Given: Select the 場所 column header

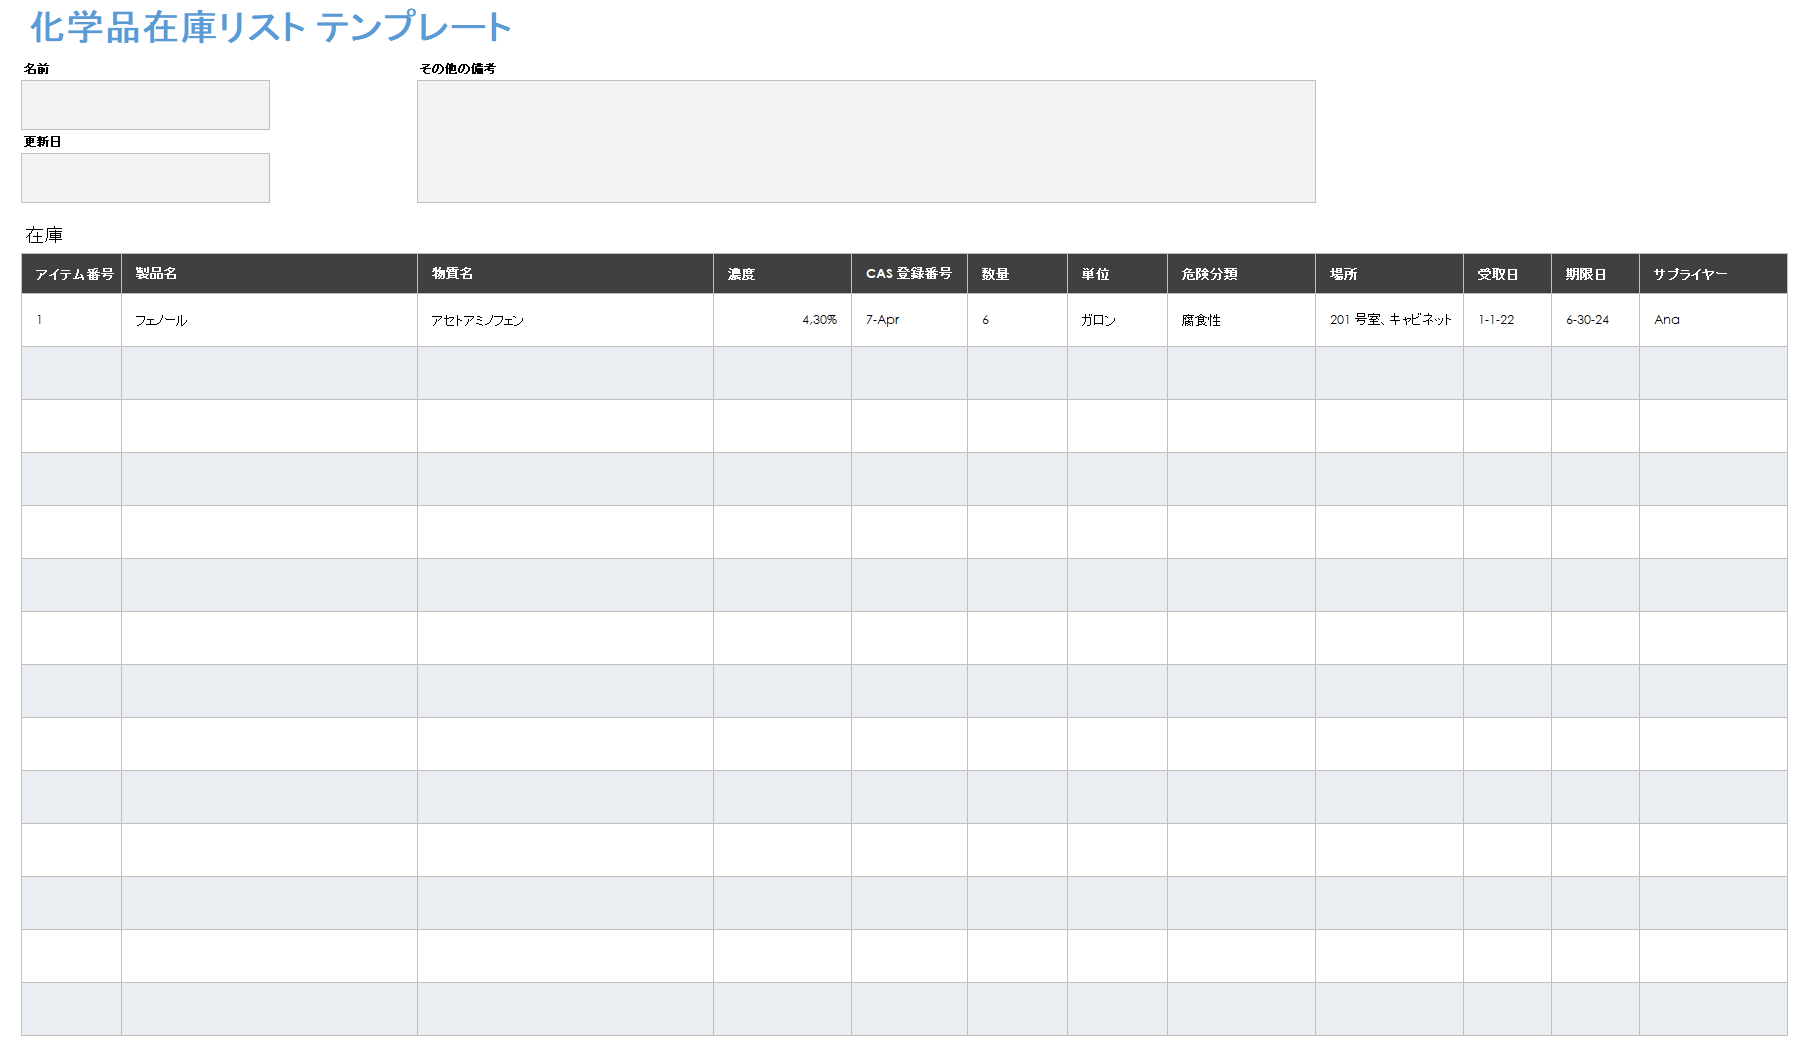Looking at the screenshot, I should click(1390, 274).
